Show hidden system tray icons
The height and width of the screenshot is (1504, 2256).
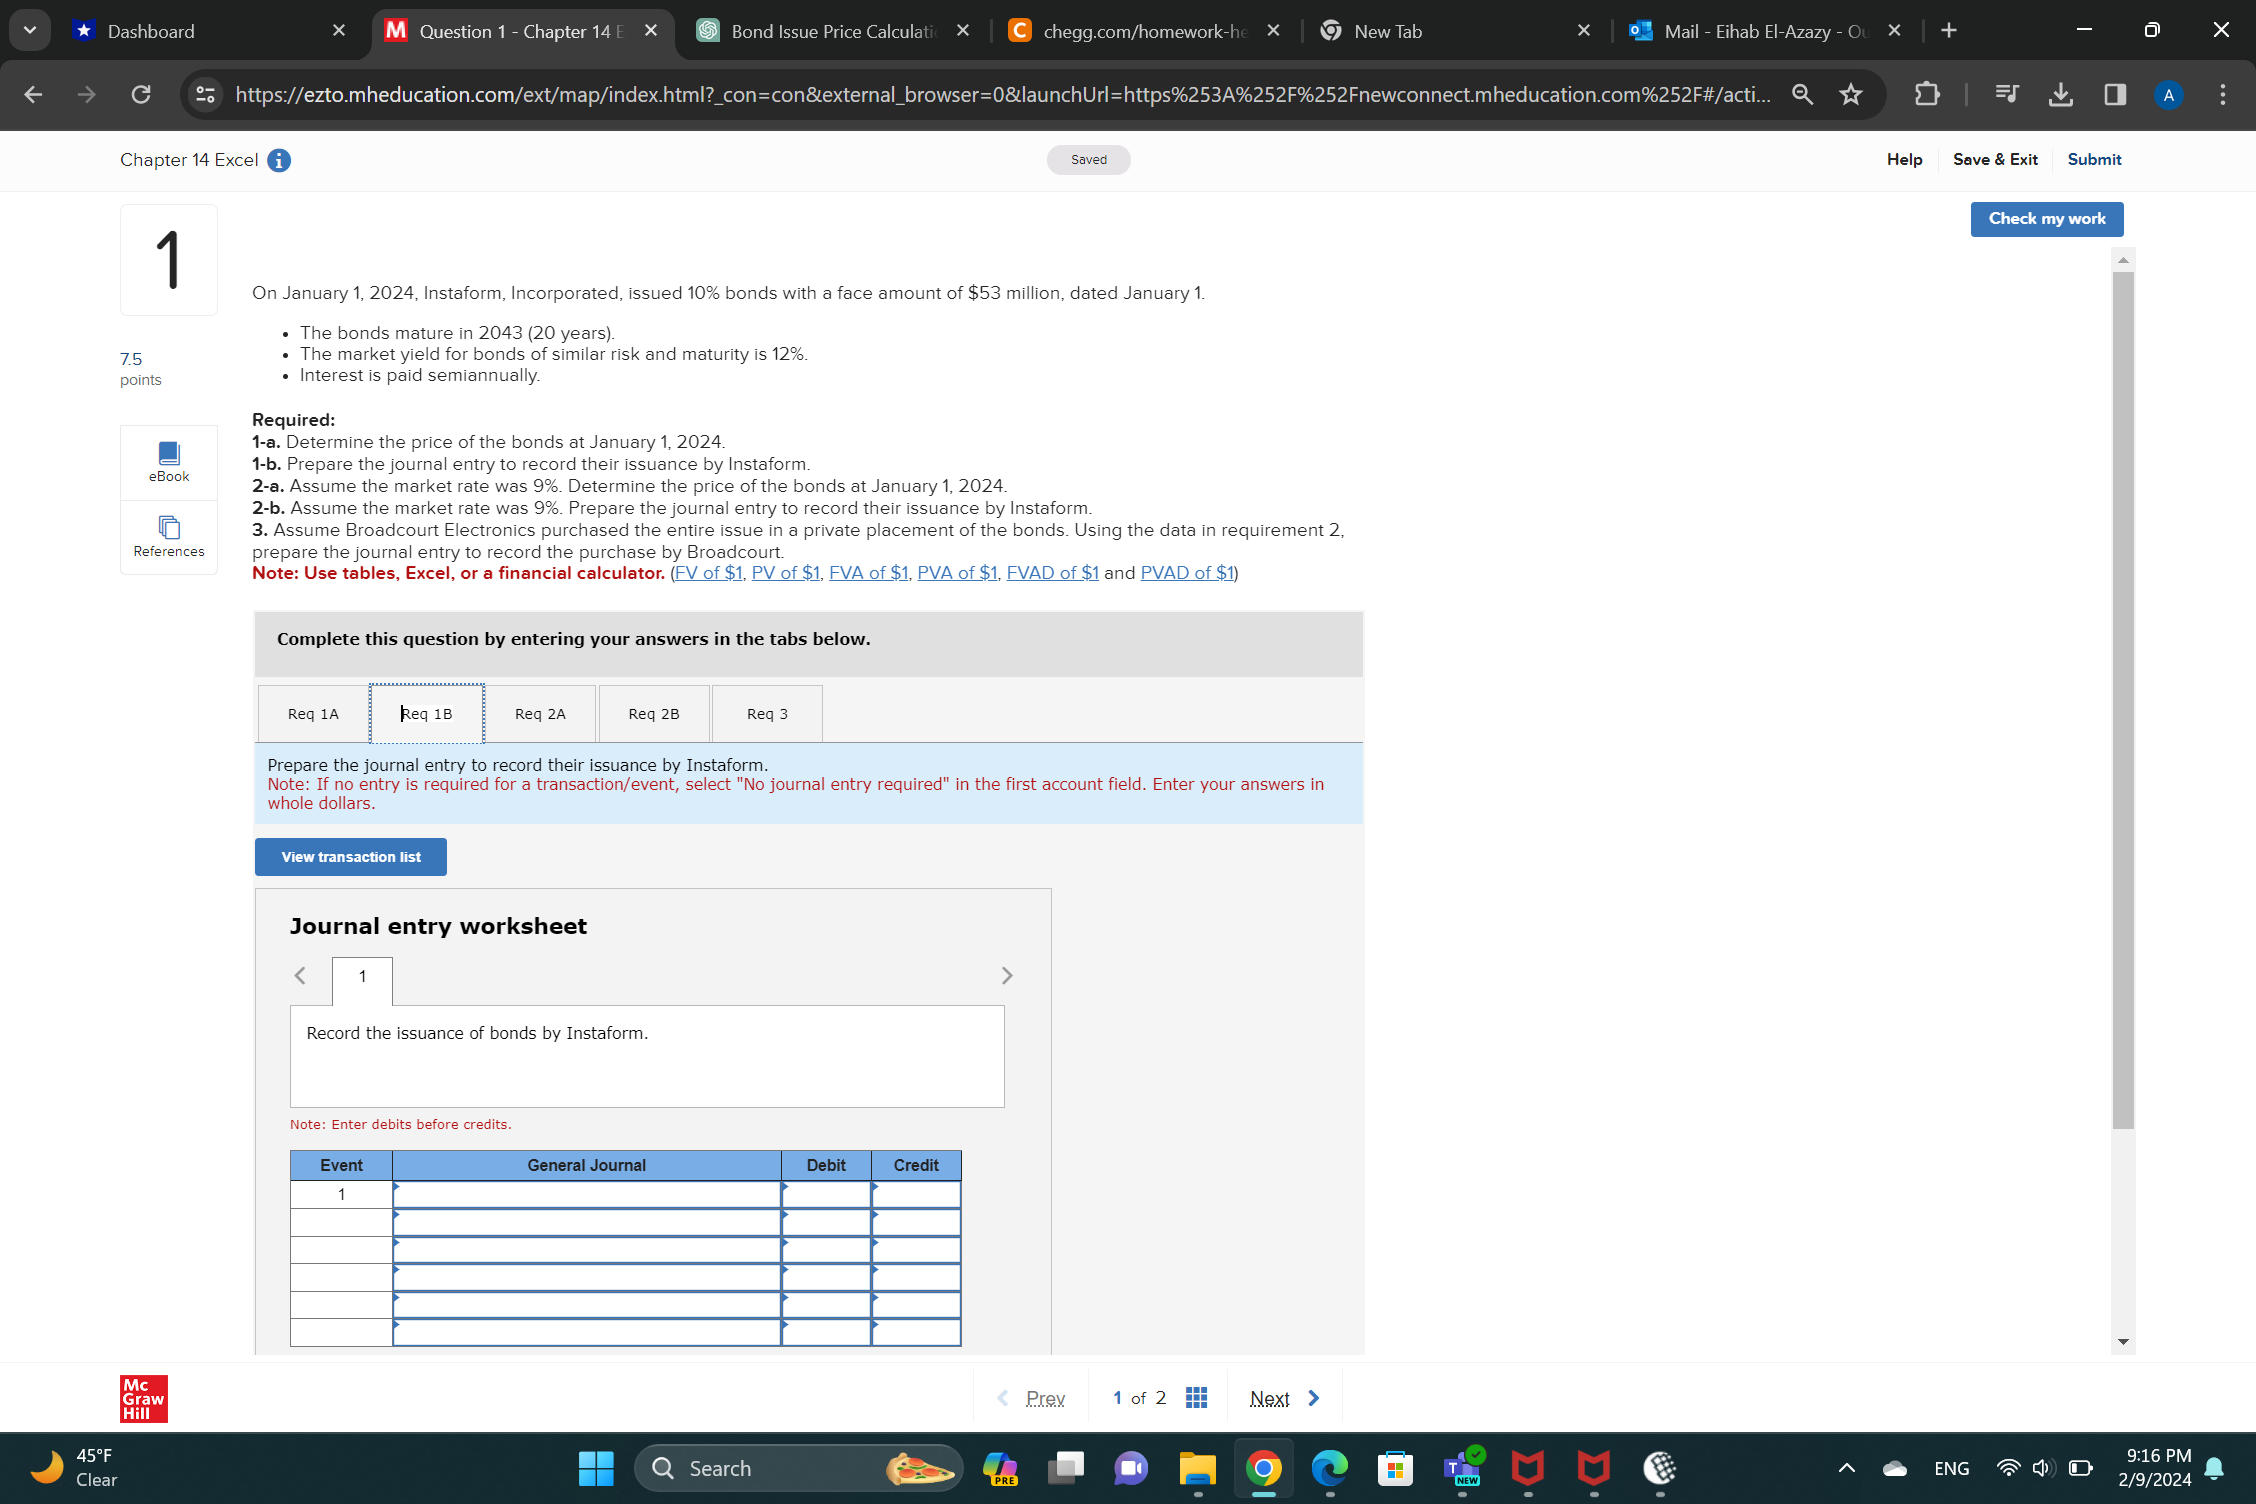click(1846, 1468)
